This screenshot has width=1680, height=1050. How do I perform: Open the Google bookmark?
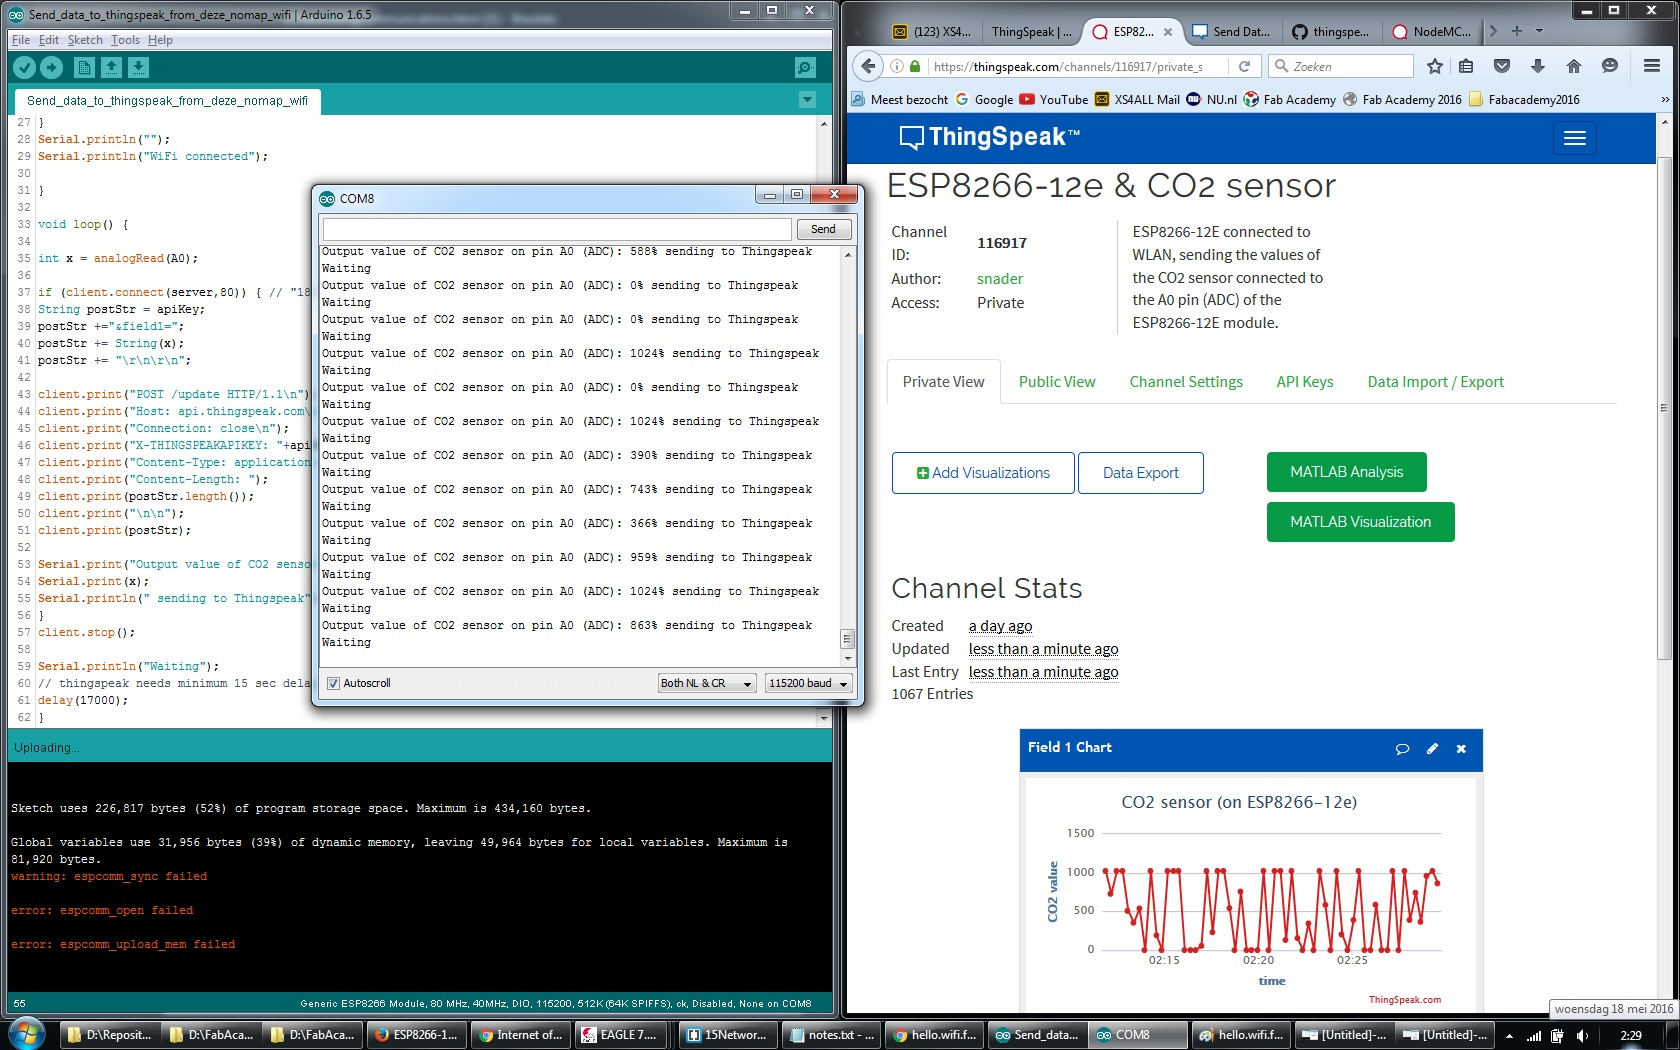(984, 99)
